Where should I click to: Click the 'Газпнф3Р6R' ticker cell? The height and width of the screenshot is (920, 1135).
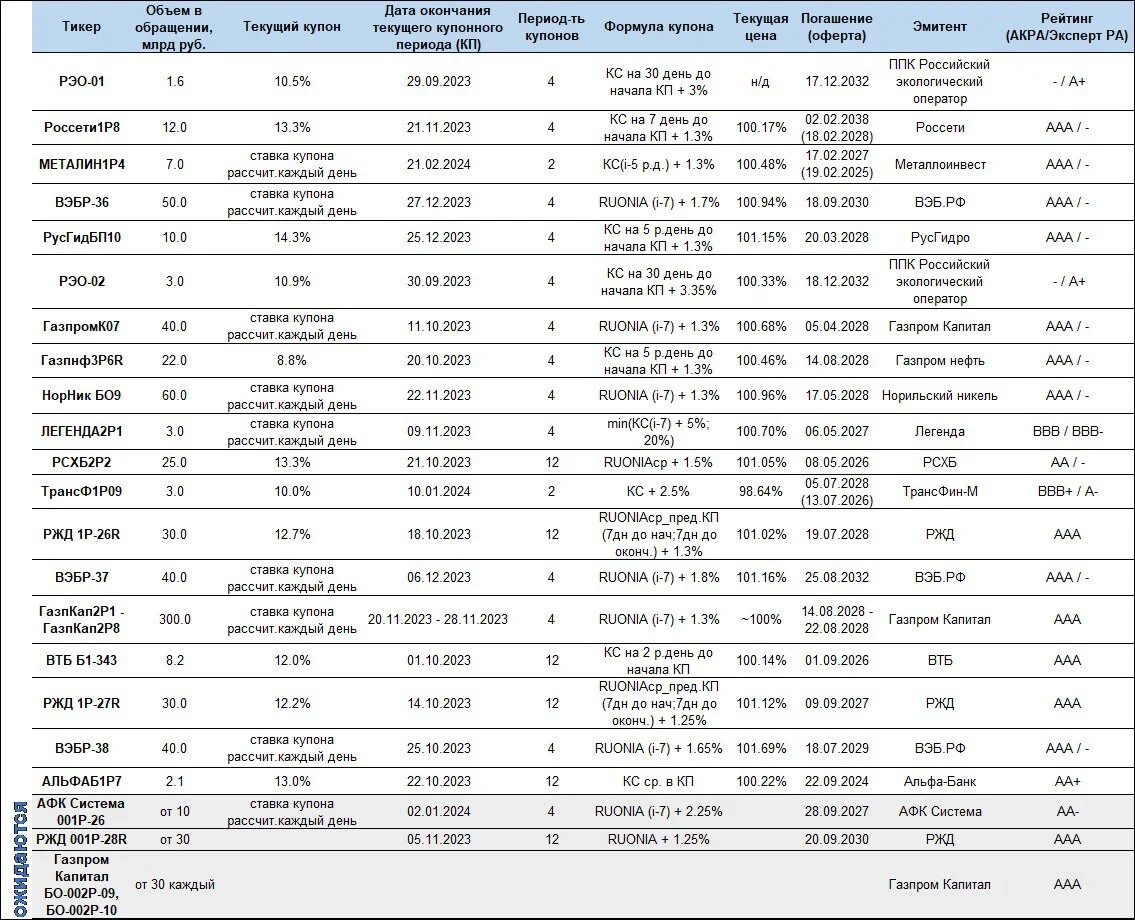pos(82,360)
